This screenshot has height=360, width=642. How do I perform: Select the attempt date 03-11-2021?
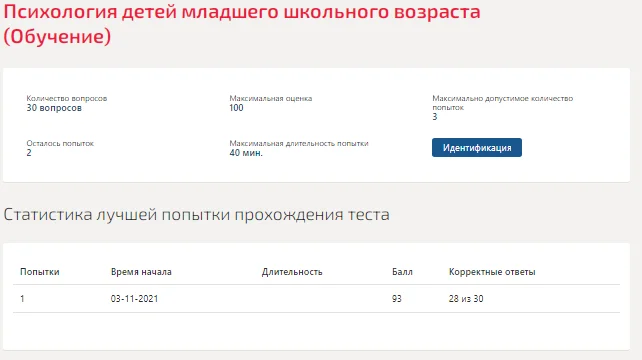[134, 299]
